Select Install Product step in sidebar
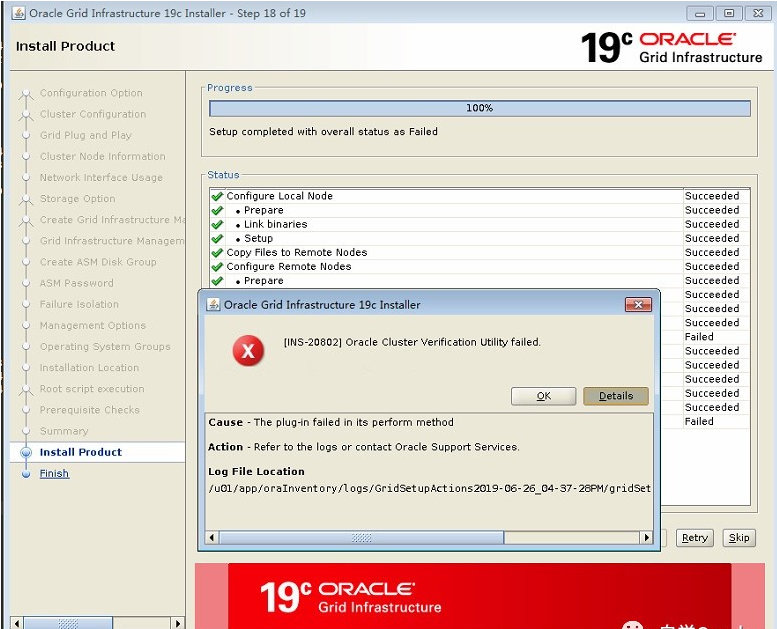Screen dimensions: 777x629 (x=80, y=453)
